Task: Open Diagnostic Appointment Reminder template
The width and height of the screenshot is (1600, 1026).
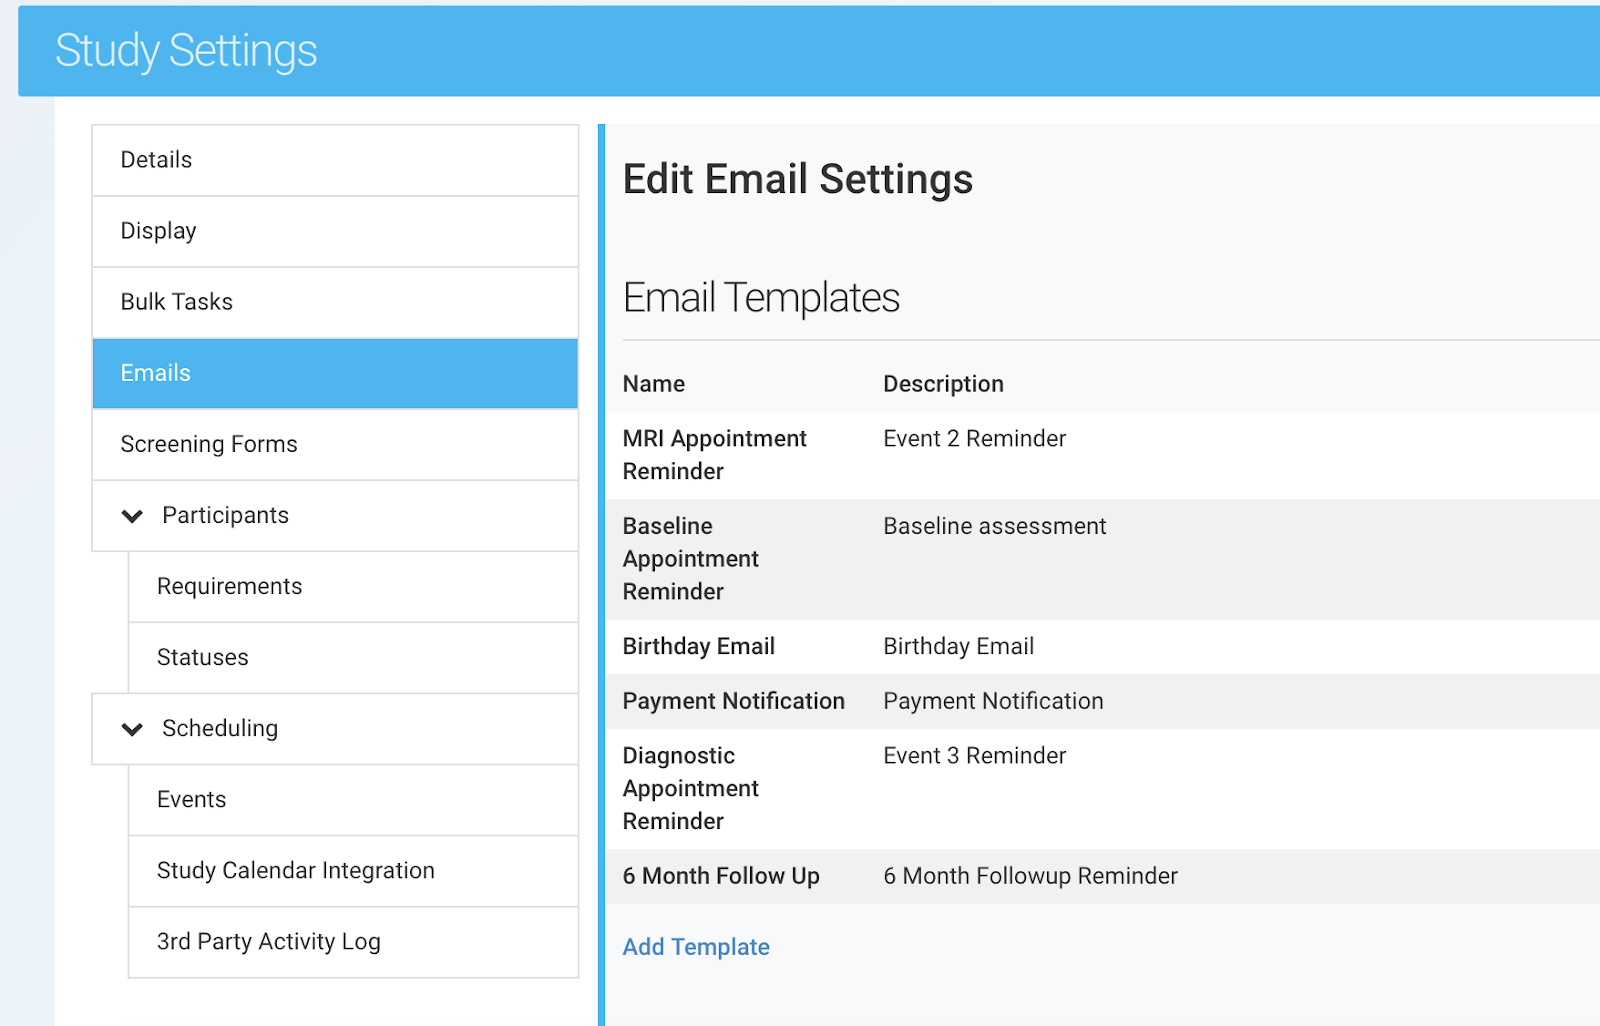Action: 690,788
